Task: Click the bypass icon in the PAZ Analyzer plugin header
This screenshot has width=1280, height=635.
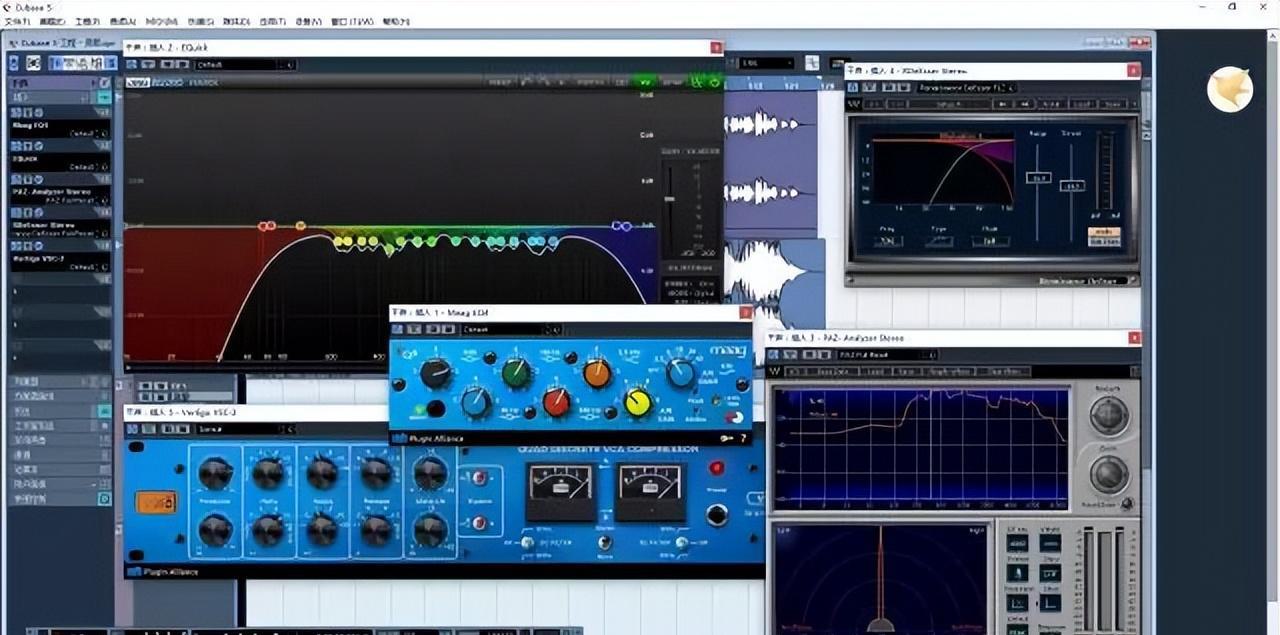Action: tap(774, 354)
